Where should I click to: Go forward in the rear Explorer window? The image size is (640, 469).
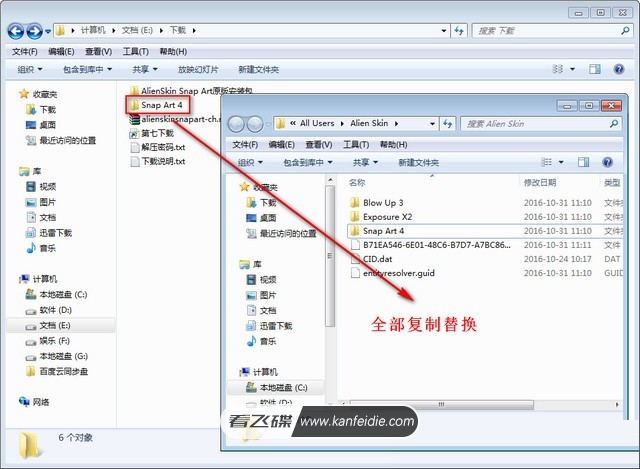[x=34, y=31]
